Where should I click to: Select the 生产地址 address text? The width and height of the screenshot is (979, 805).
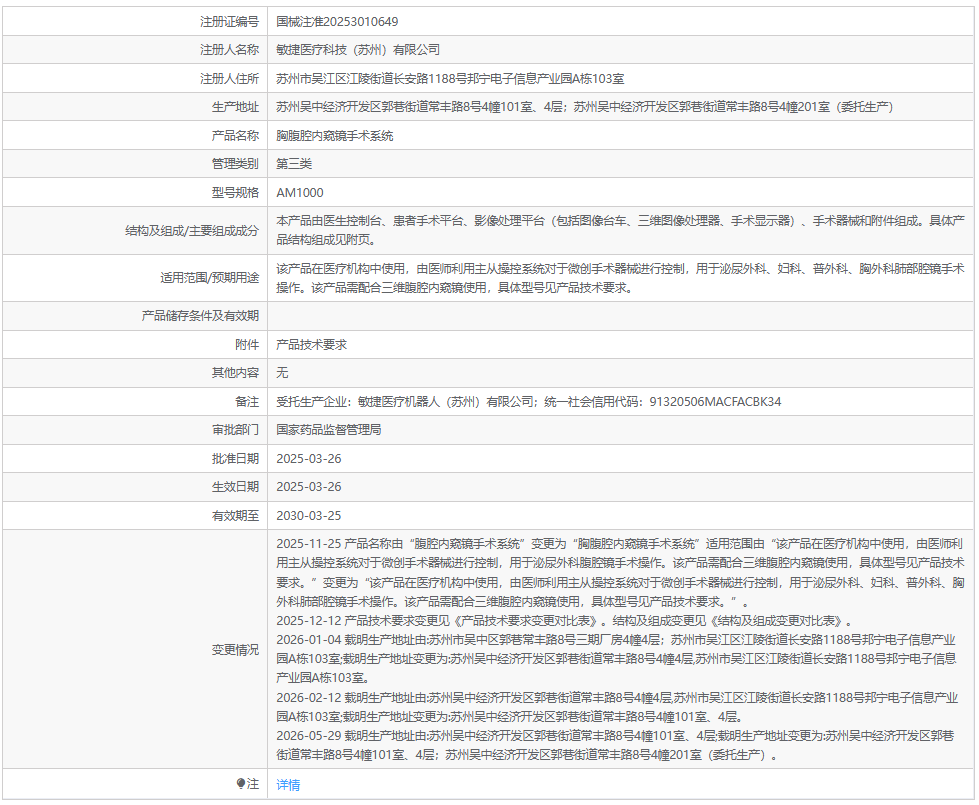584,107
